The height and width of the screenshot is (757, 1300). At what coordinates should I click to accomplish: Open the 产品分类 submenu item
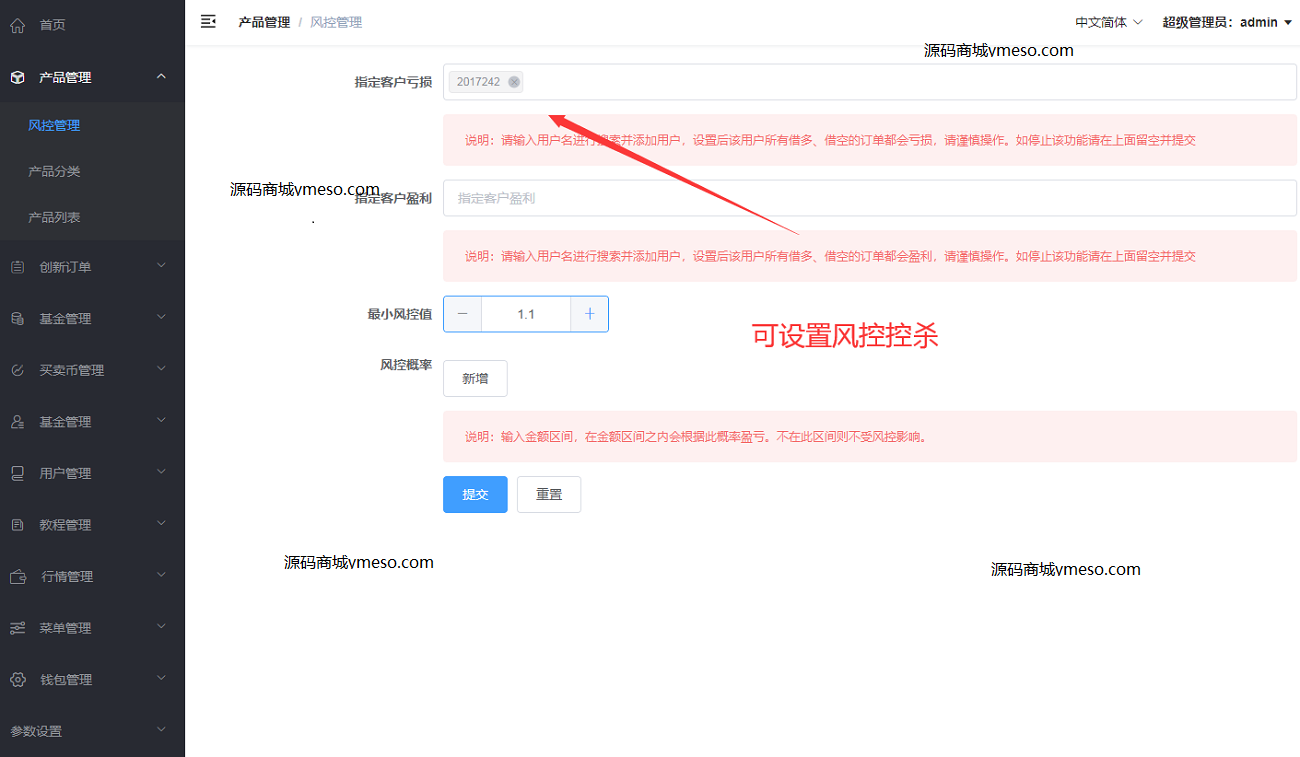click(54, 172)
